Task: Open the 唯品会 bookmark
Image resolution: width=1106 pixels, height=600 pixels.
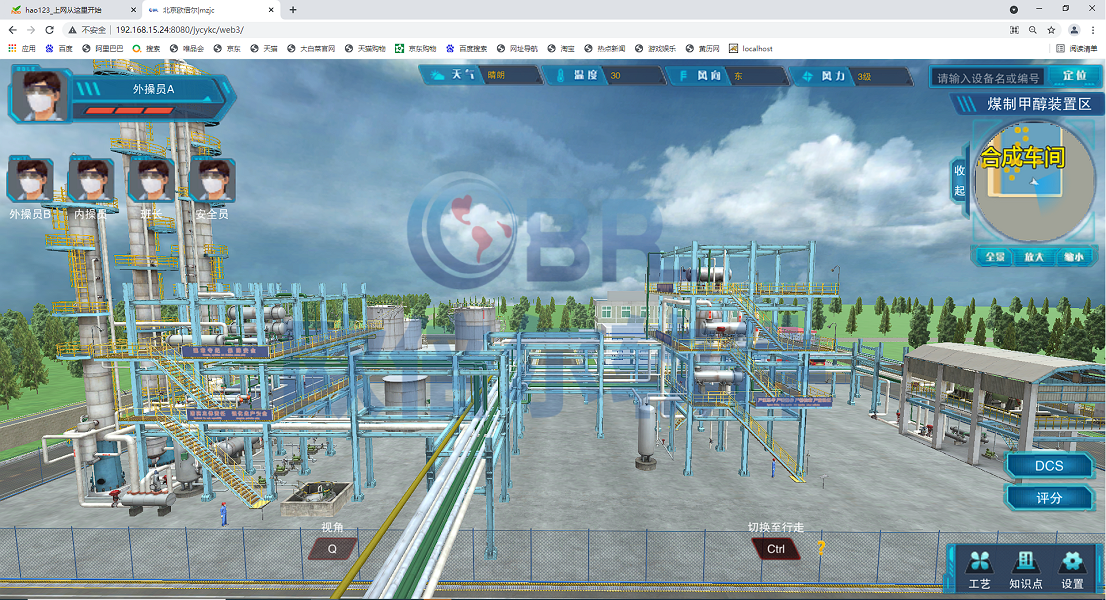Action: tap(187, 49)
